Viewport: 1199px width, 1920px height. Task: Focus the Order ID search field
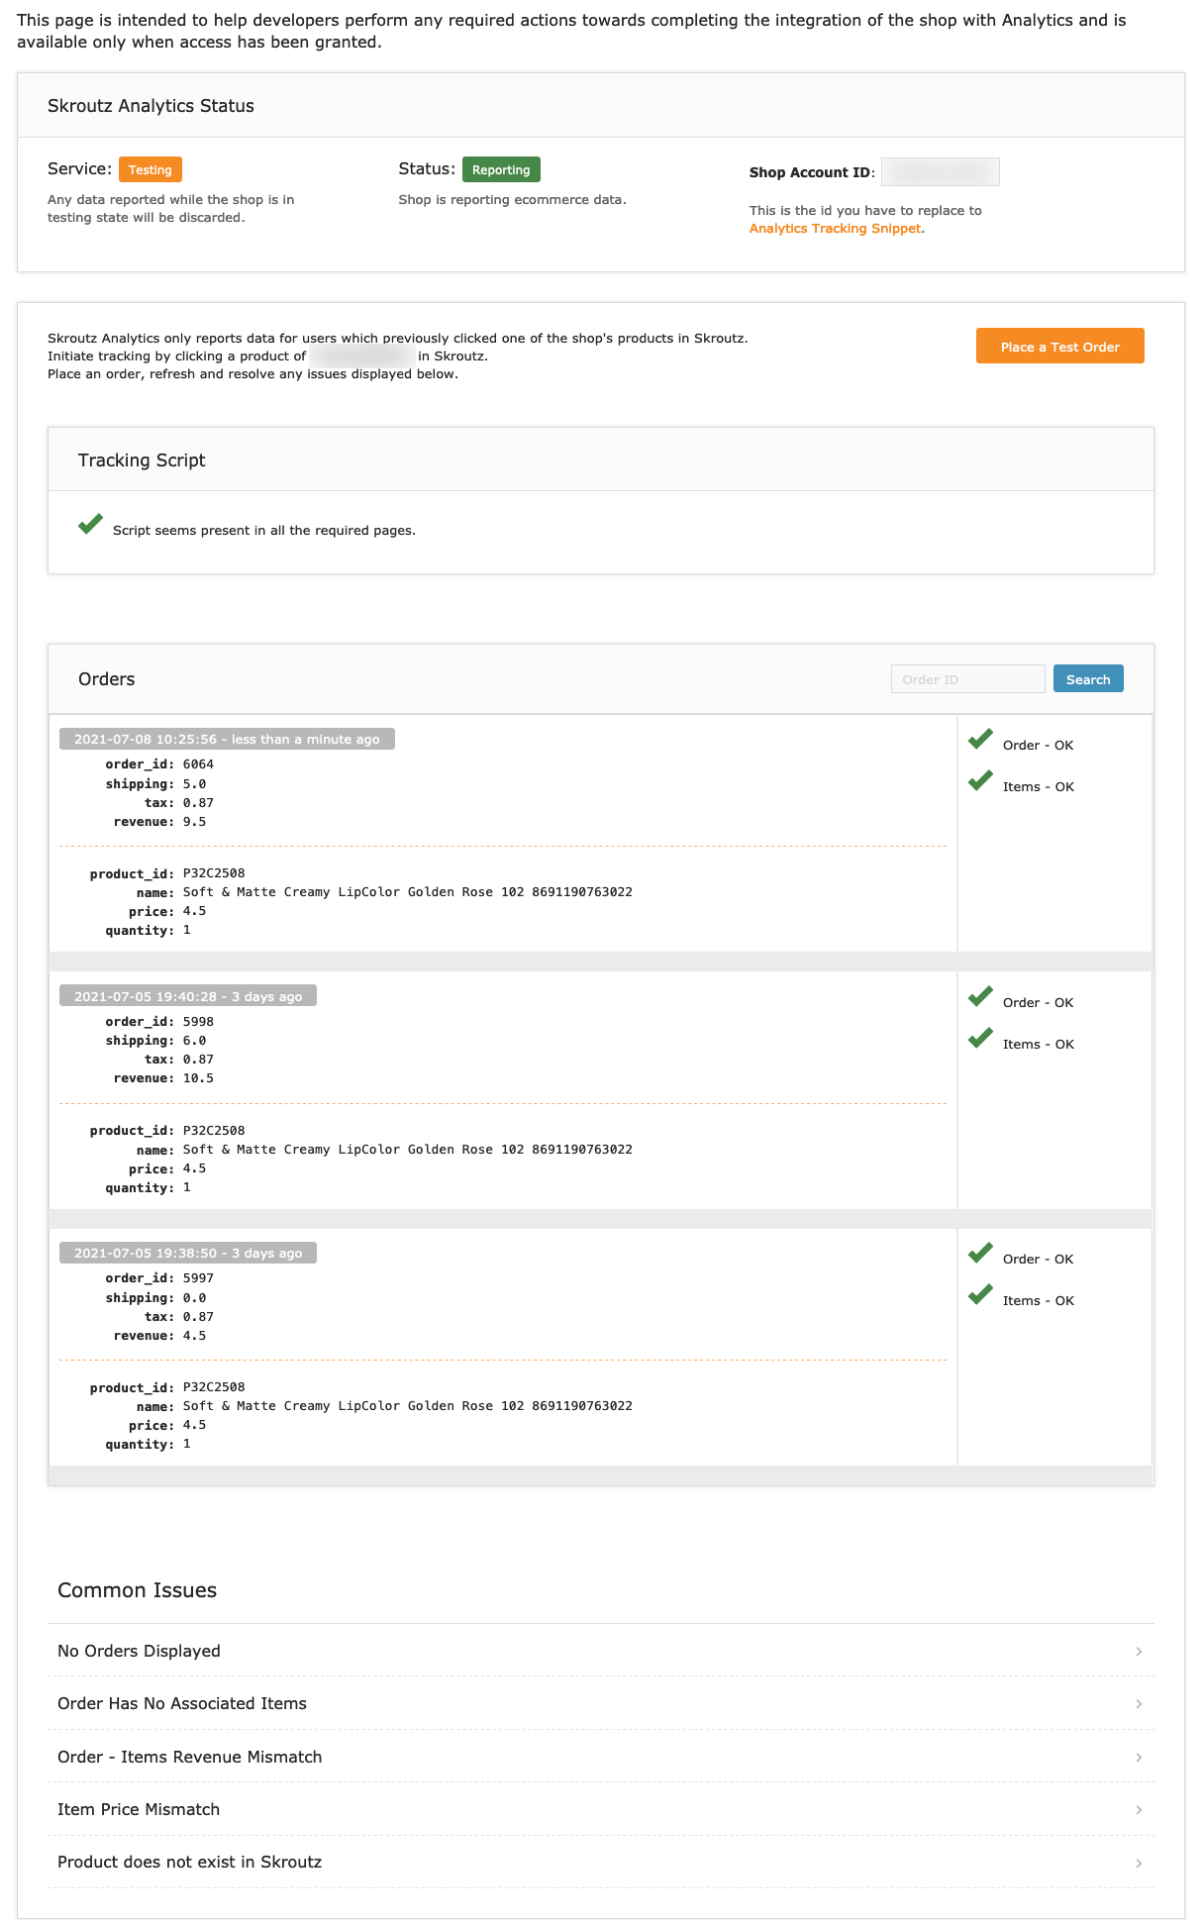967,680
